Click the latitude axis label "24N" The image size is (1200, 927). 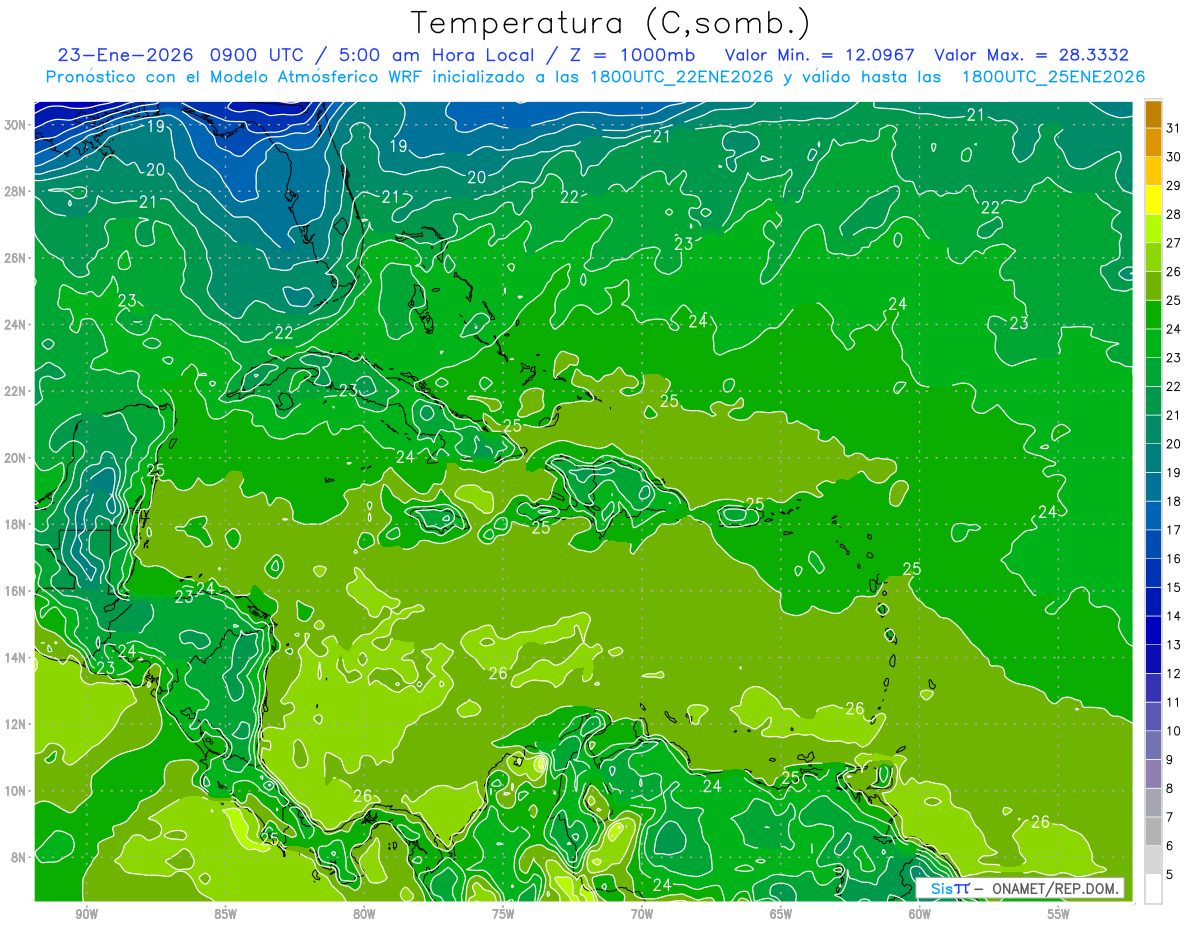(x=16, y=325)
